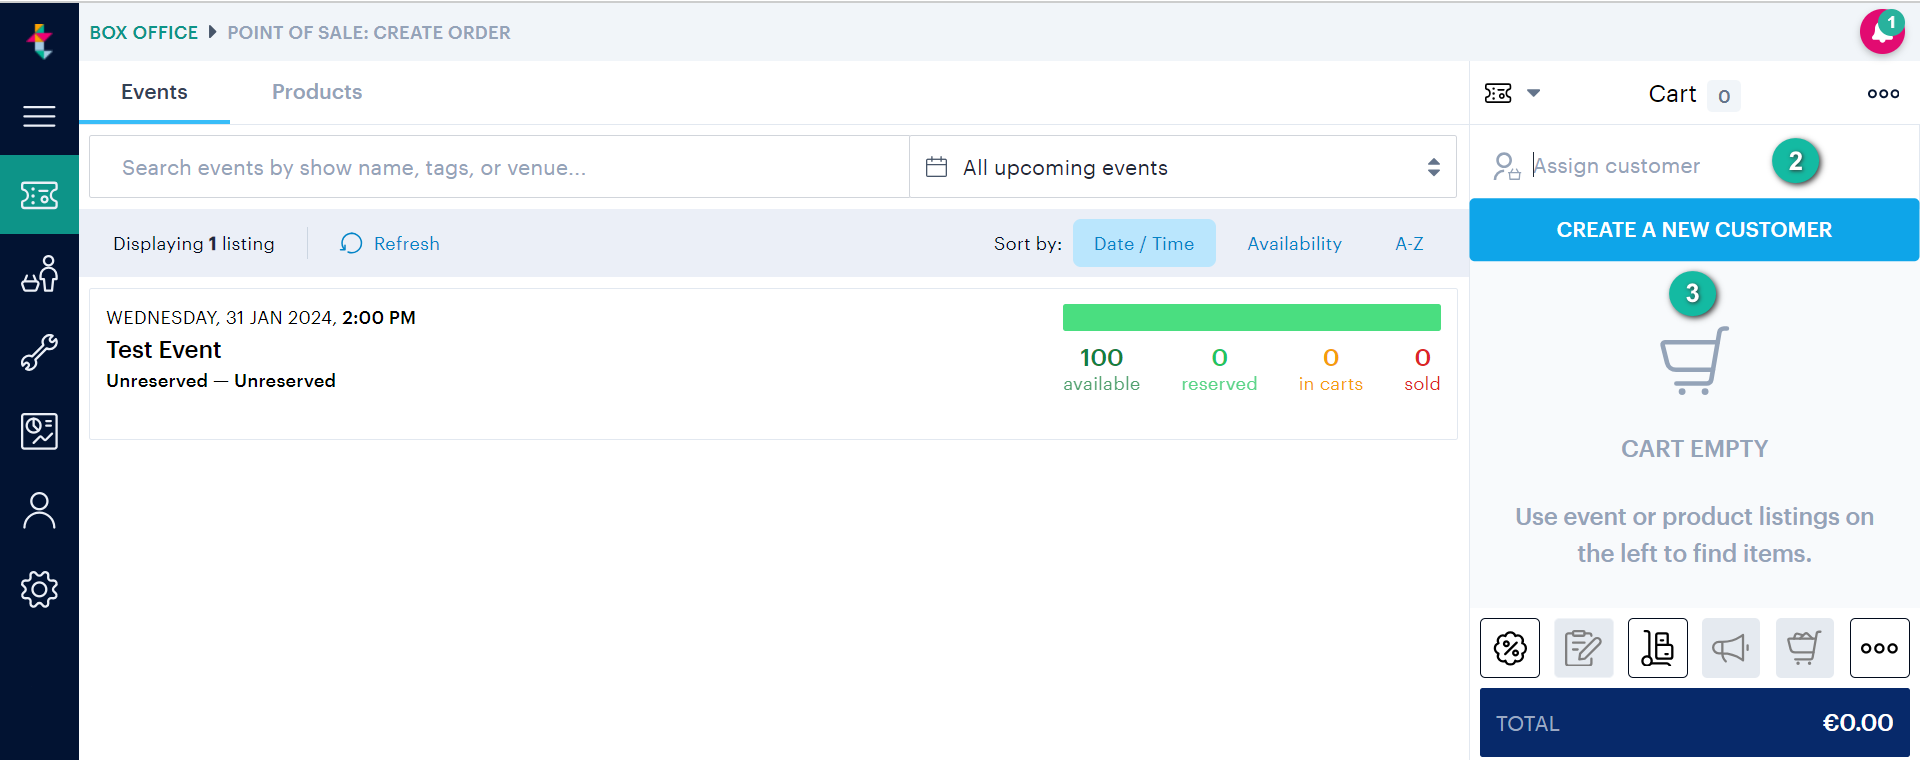This screenshot has width=1920, height=760.
Task: Click the calendar icon in date filter
Action: tap(936, 167)
